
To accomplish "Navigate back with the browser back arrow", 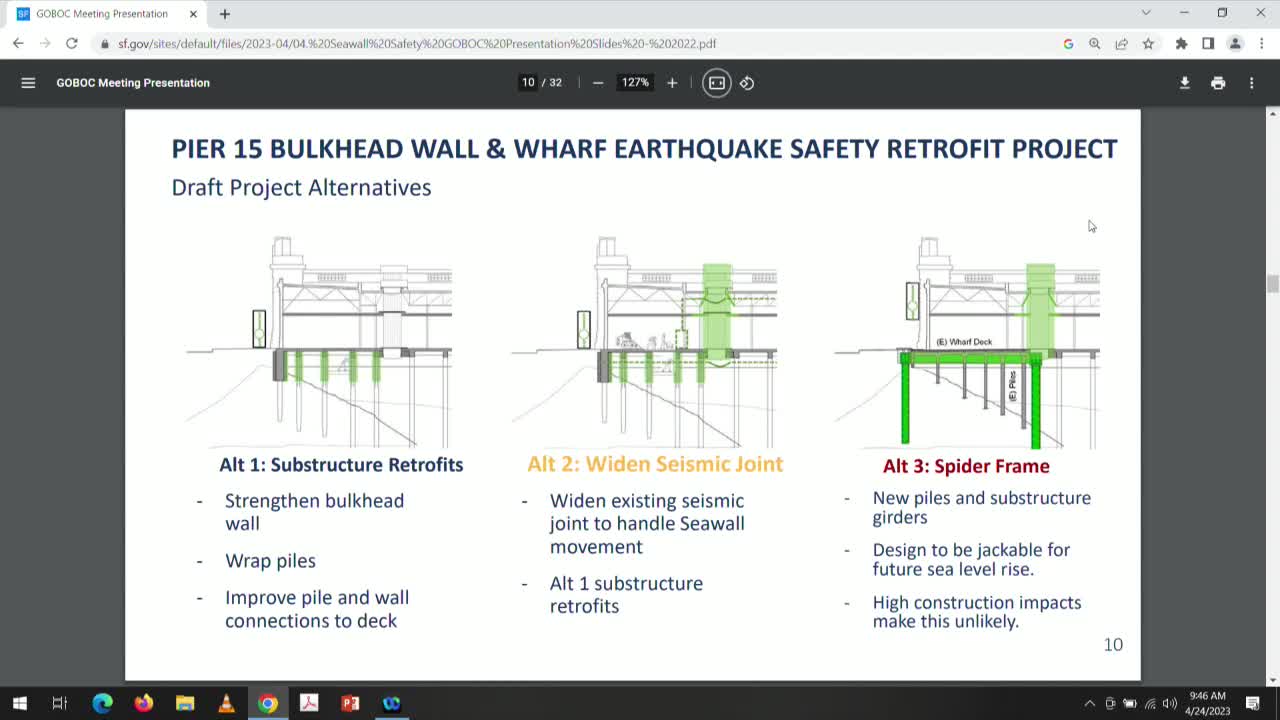I will tap(17, 43).
